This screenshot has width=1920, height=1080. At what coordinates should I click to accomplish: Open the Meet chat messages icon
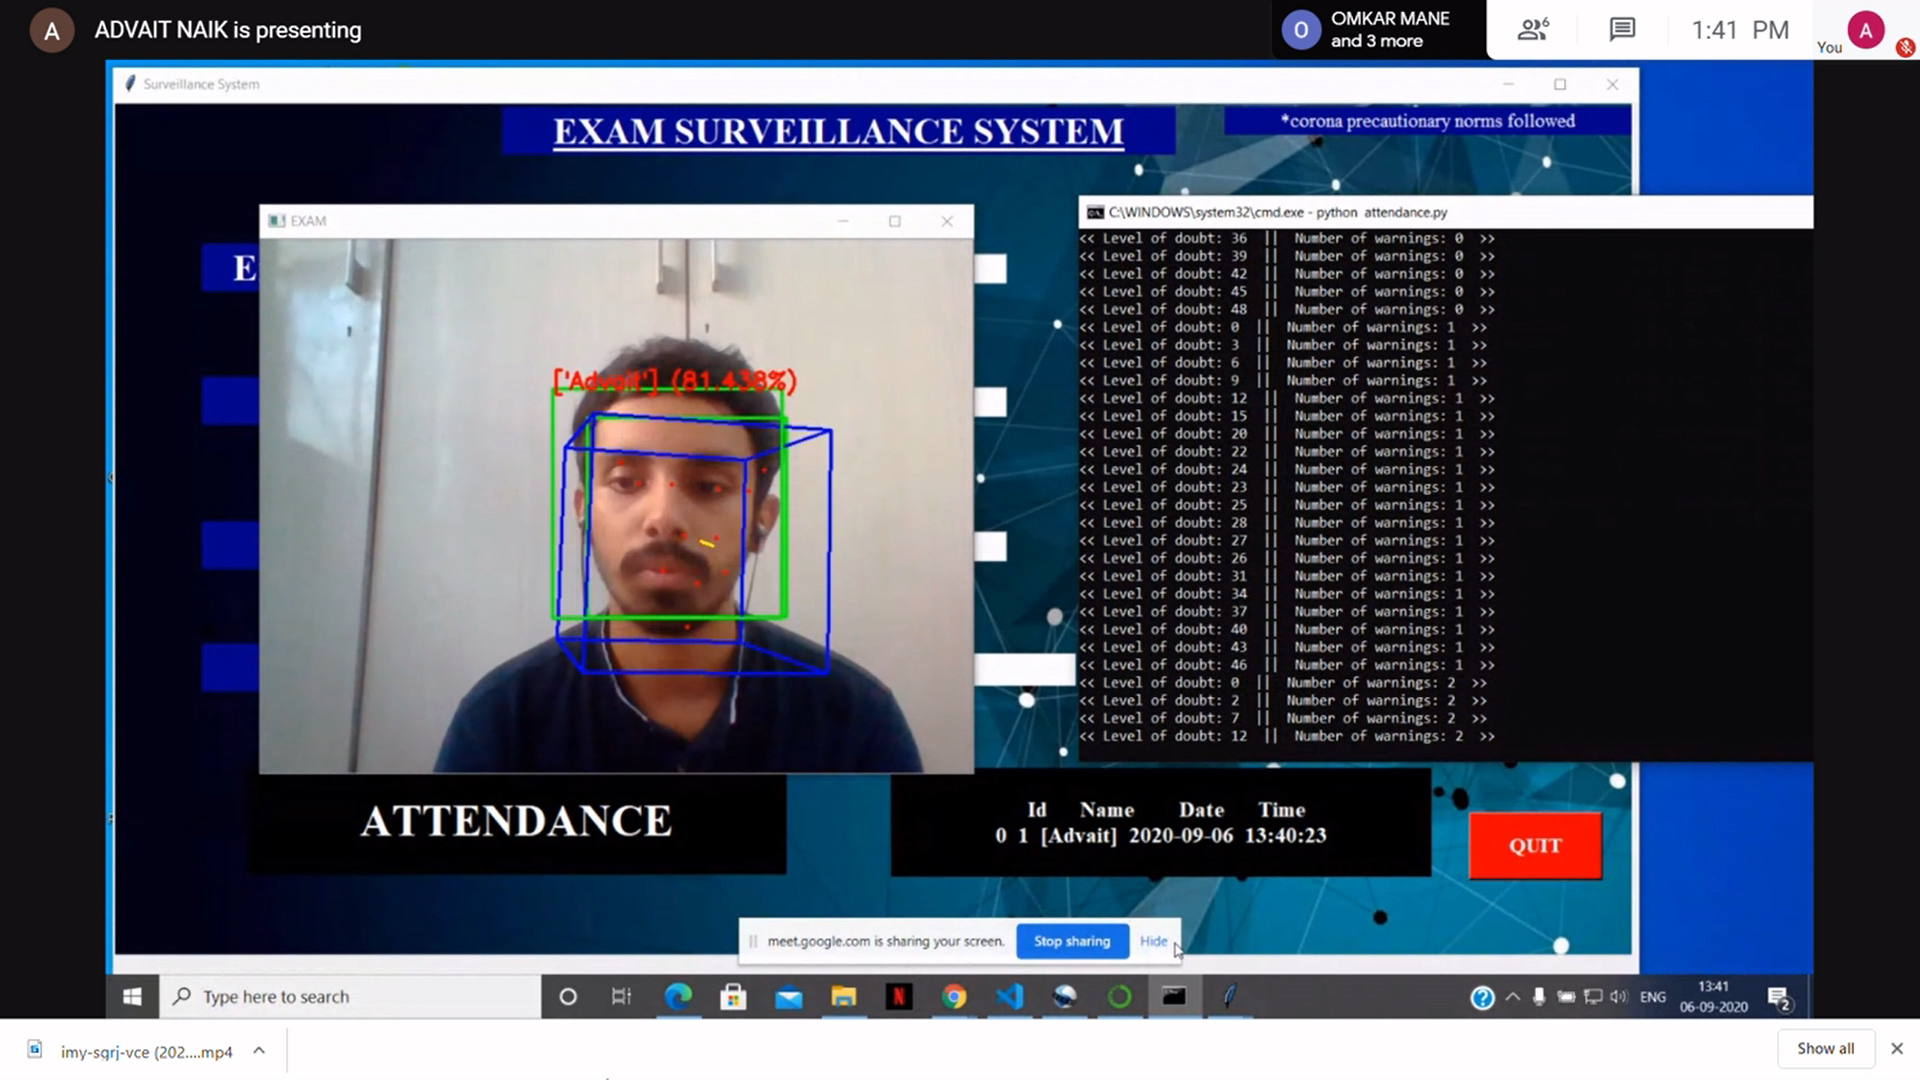point(1621,30)
